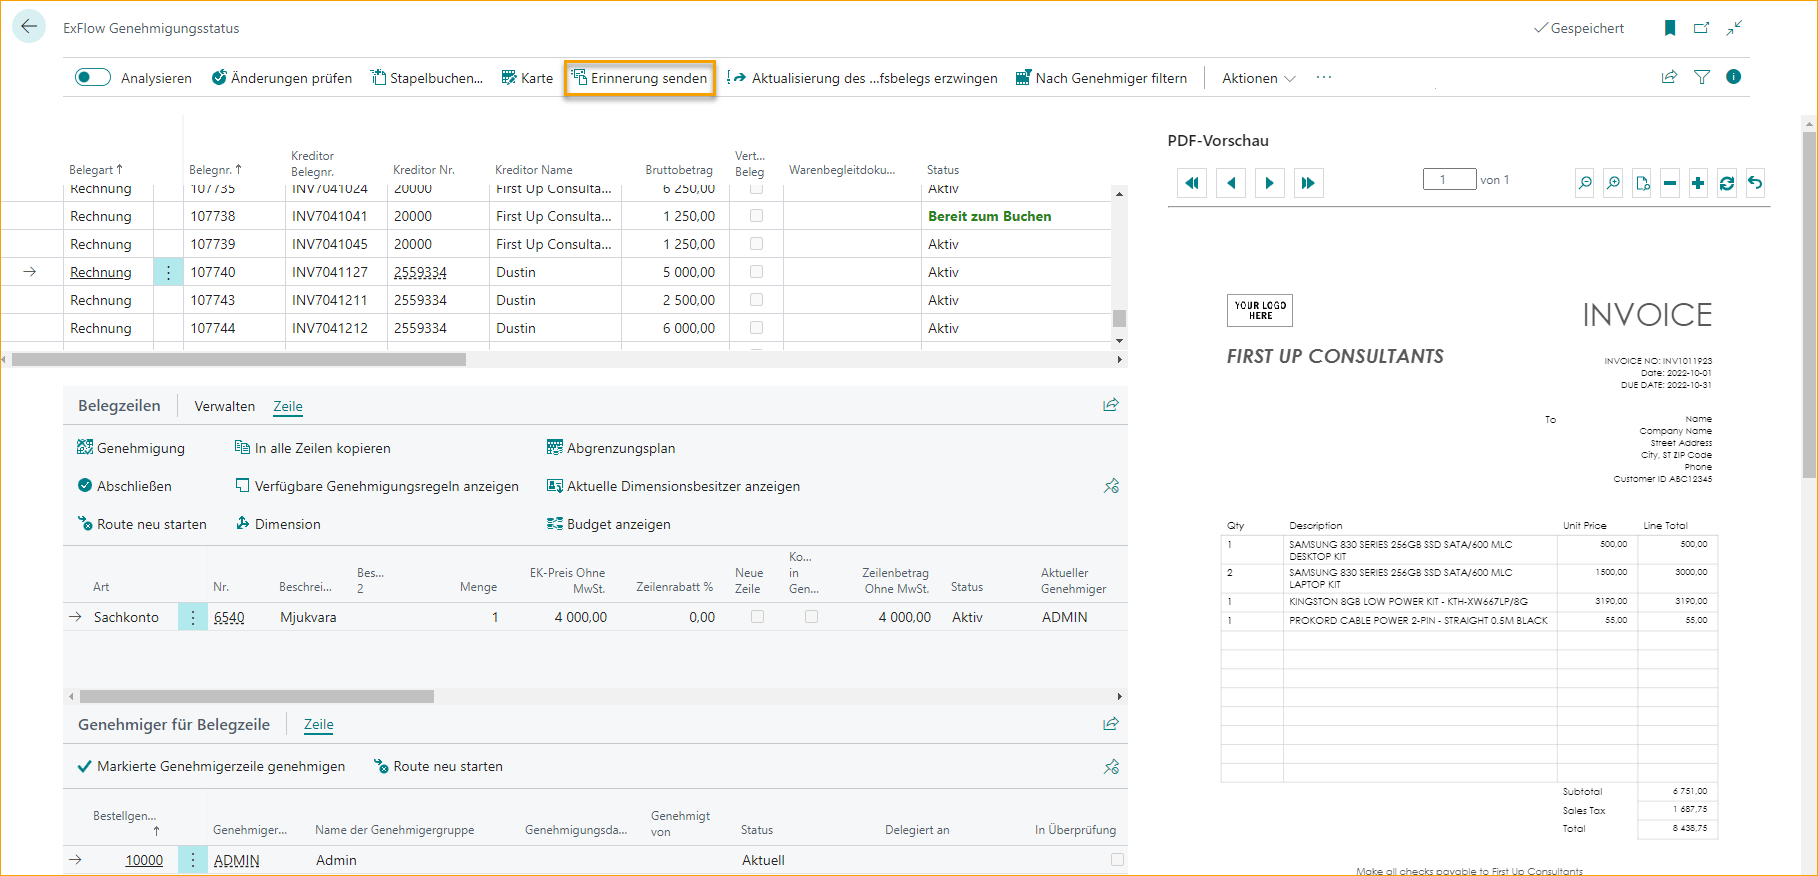Share the Belegzeilen section
1818x876 pixels.
point(1111,405)
